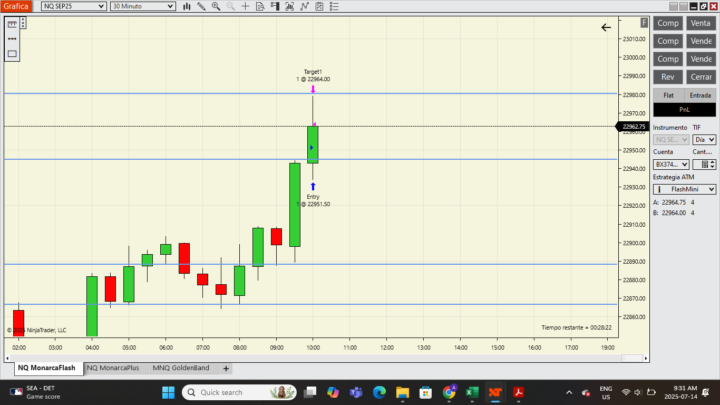Viewport: 720px width, 405px height.
Task: Switch to the NQ MonarcaPlus tab
Action: pos(113,368)
